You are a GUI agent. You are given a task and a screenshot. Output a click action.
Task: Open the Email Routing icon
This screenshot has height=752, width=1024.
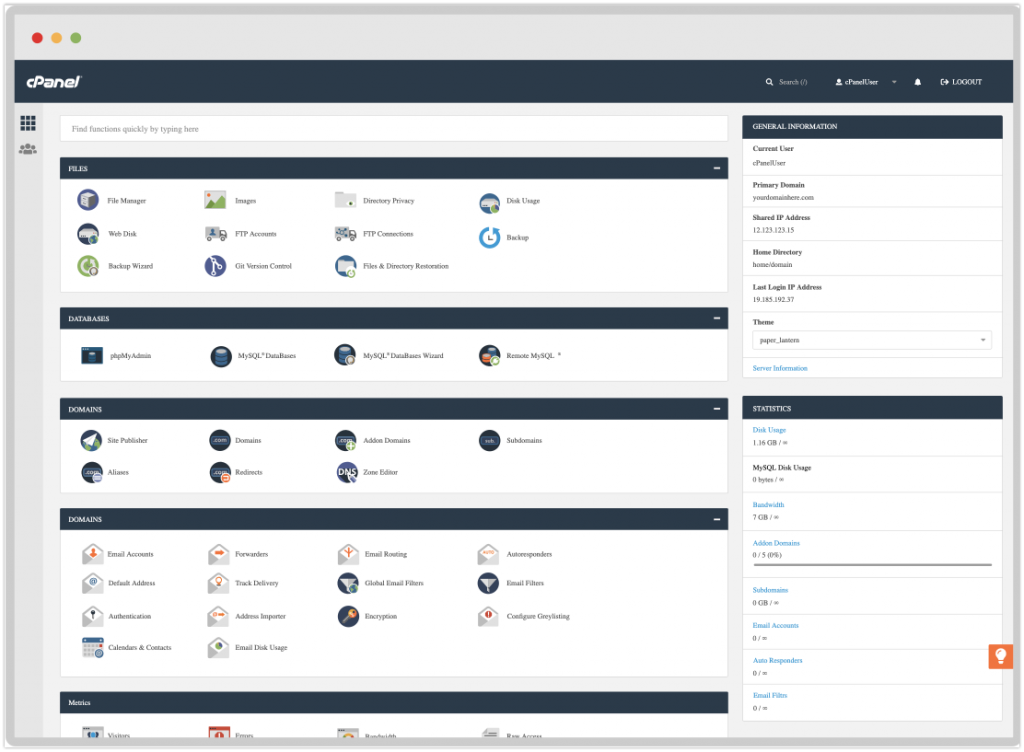(x=348, y=554)
